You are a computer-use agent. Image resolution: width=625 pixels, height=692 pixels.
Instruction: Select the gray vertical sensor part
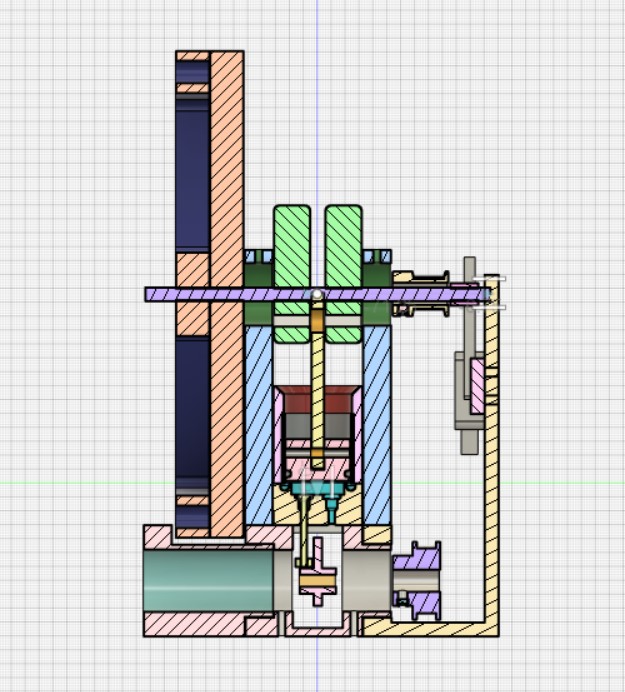click(x=470, y=355)
